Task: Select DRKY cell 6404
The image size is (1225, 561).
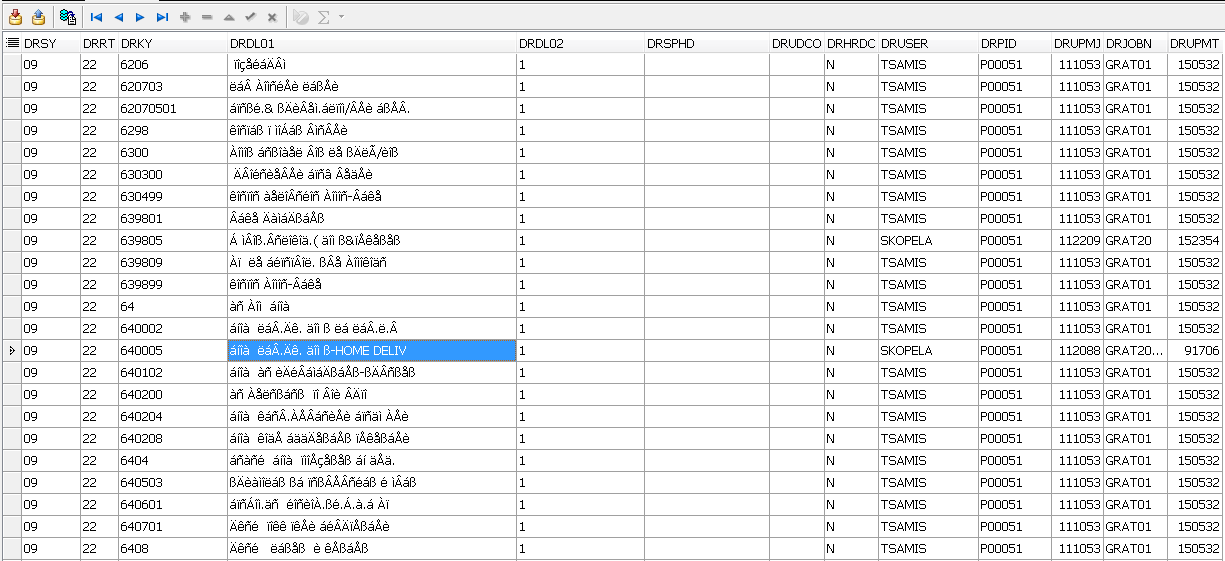Action: point(172,461)
